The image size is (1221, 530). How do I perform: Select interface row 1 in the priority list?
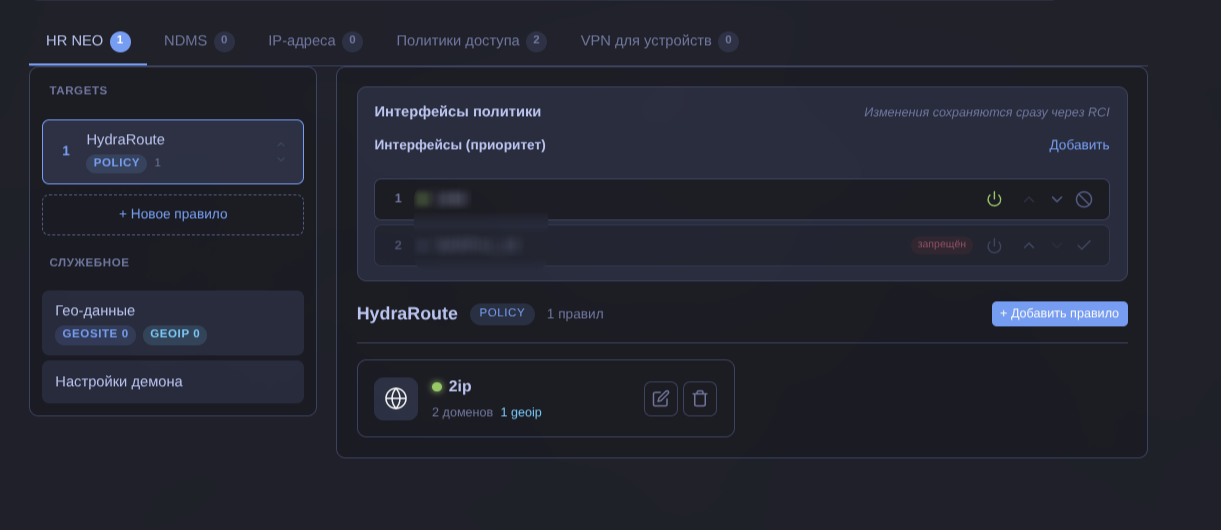coord(742,199)
